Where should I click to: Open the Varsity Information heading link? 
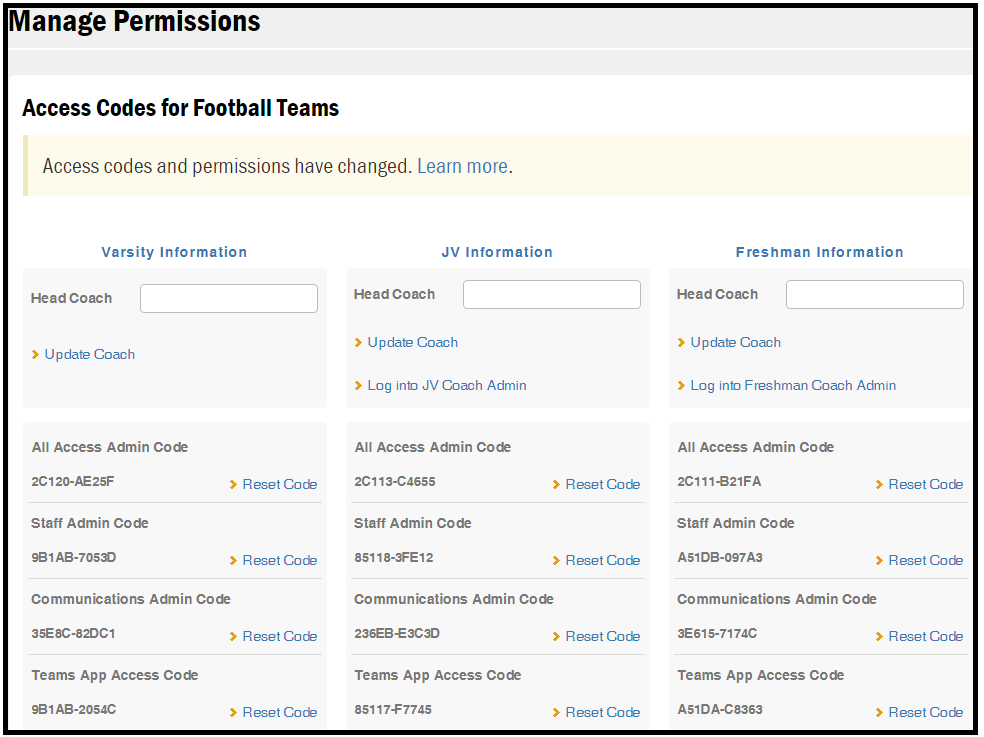coord(174,252)
